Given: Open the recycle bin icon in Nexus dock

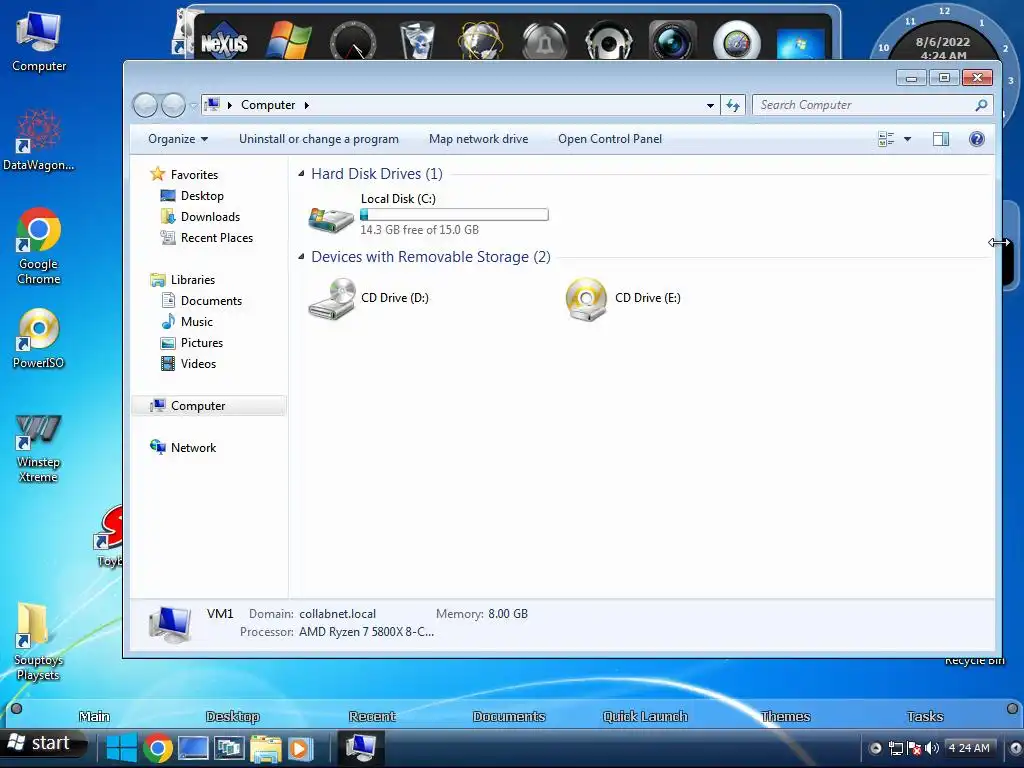Looking at the screenshot, I should pos(417,40).
